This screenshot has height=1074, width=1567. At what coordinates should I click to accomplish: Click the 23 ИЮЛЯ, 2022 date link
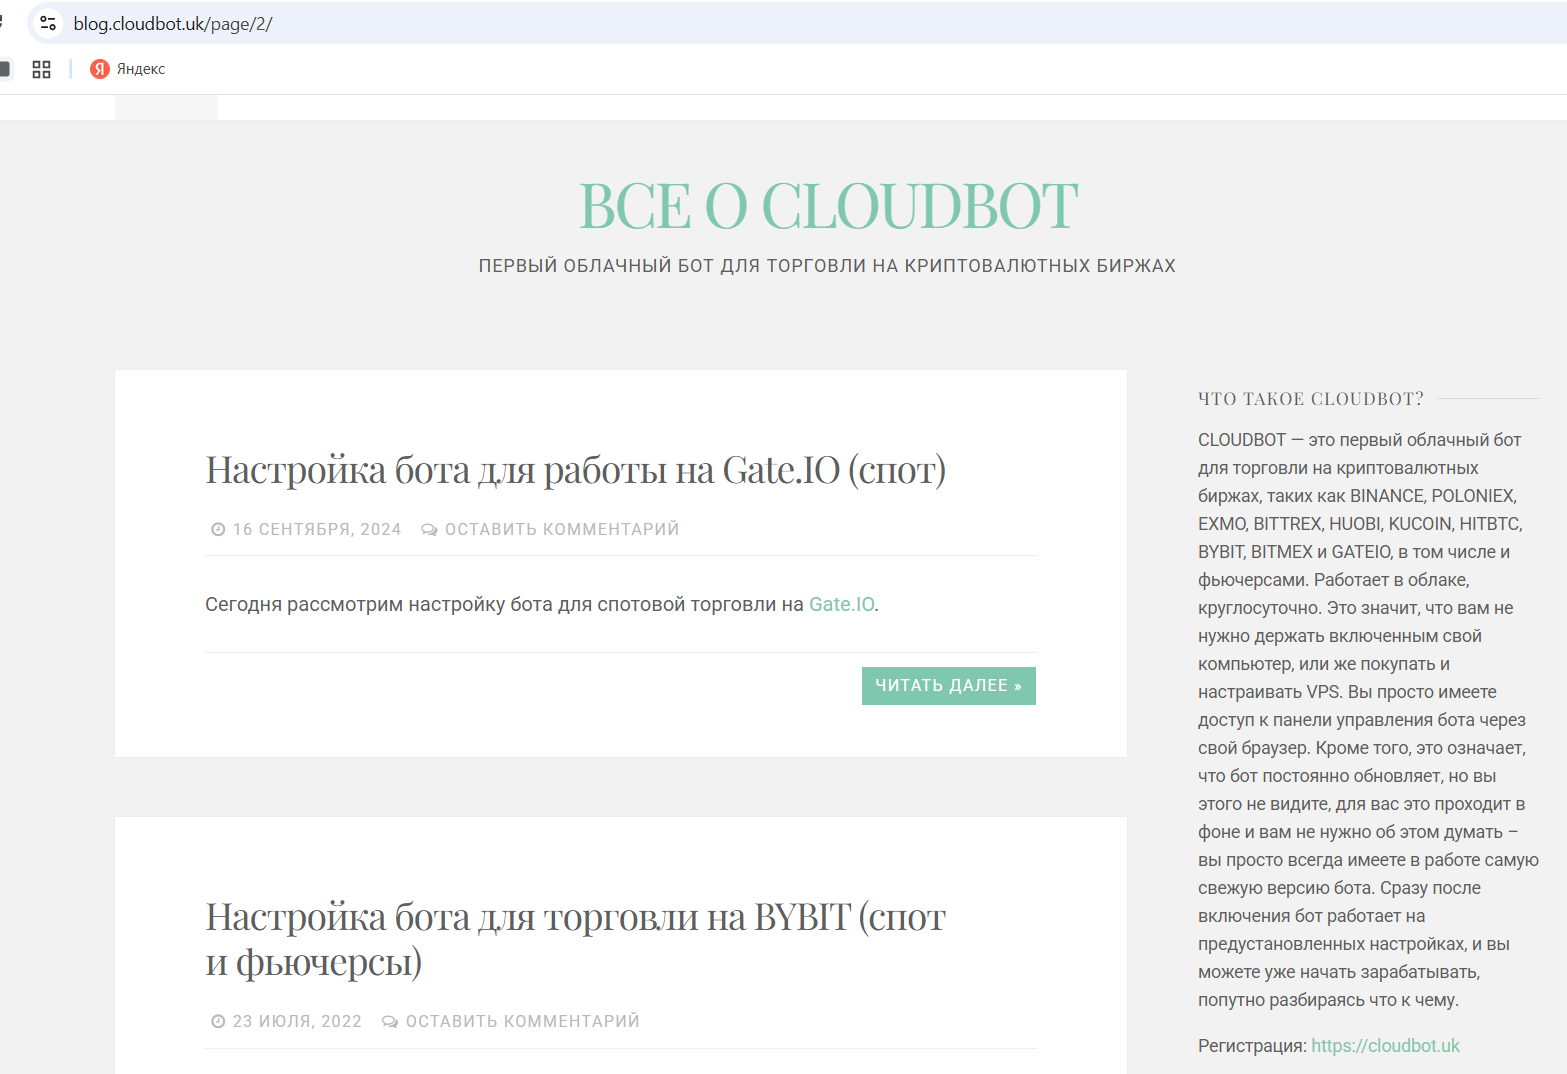297,1021
